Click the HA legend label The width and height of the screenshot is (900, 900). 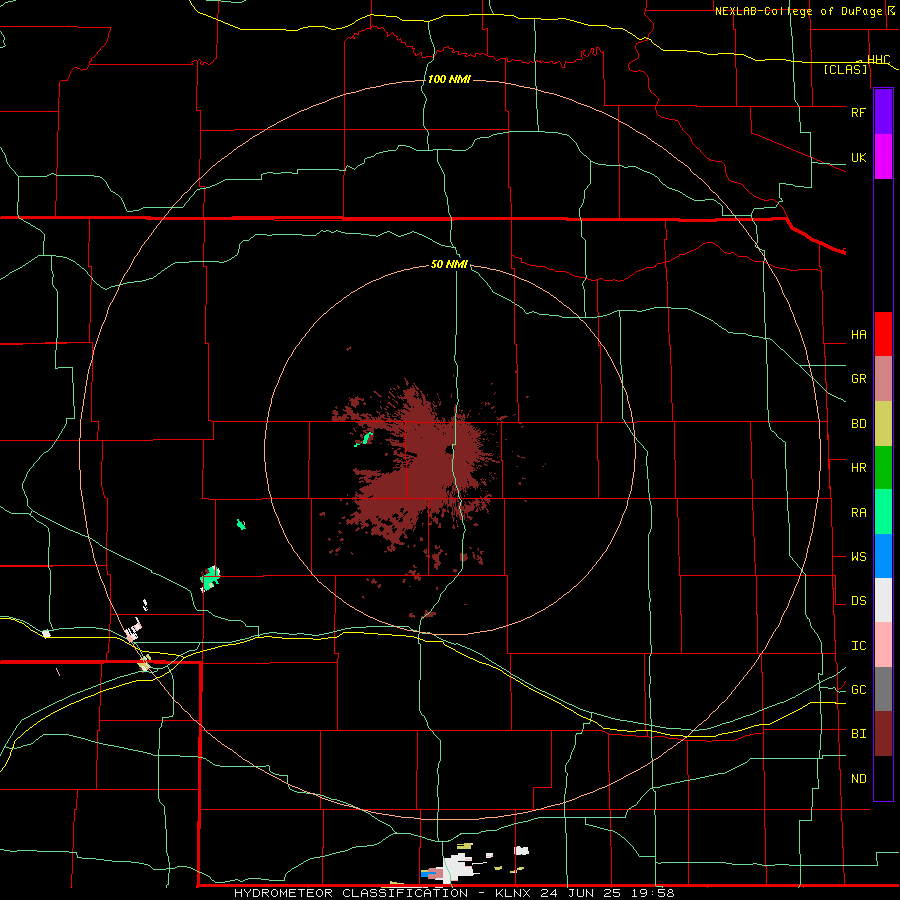pos(858,335)
